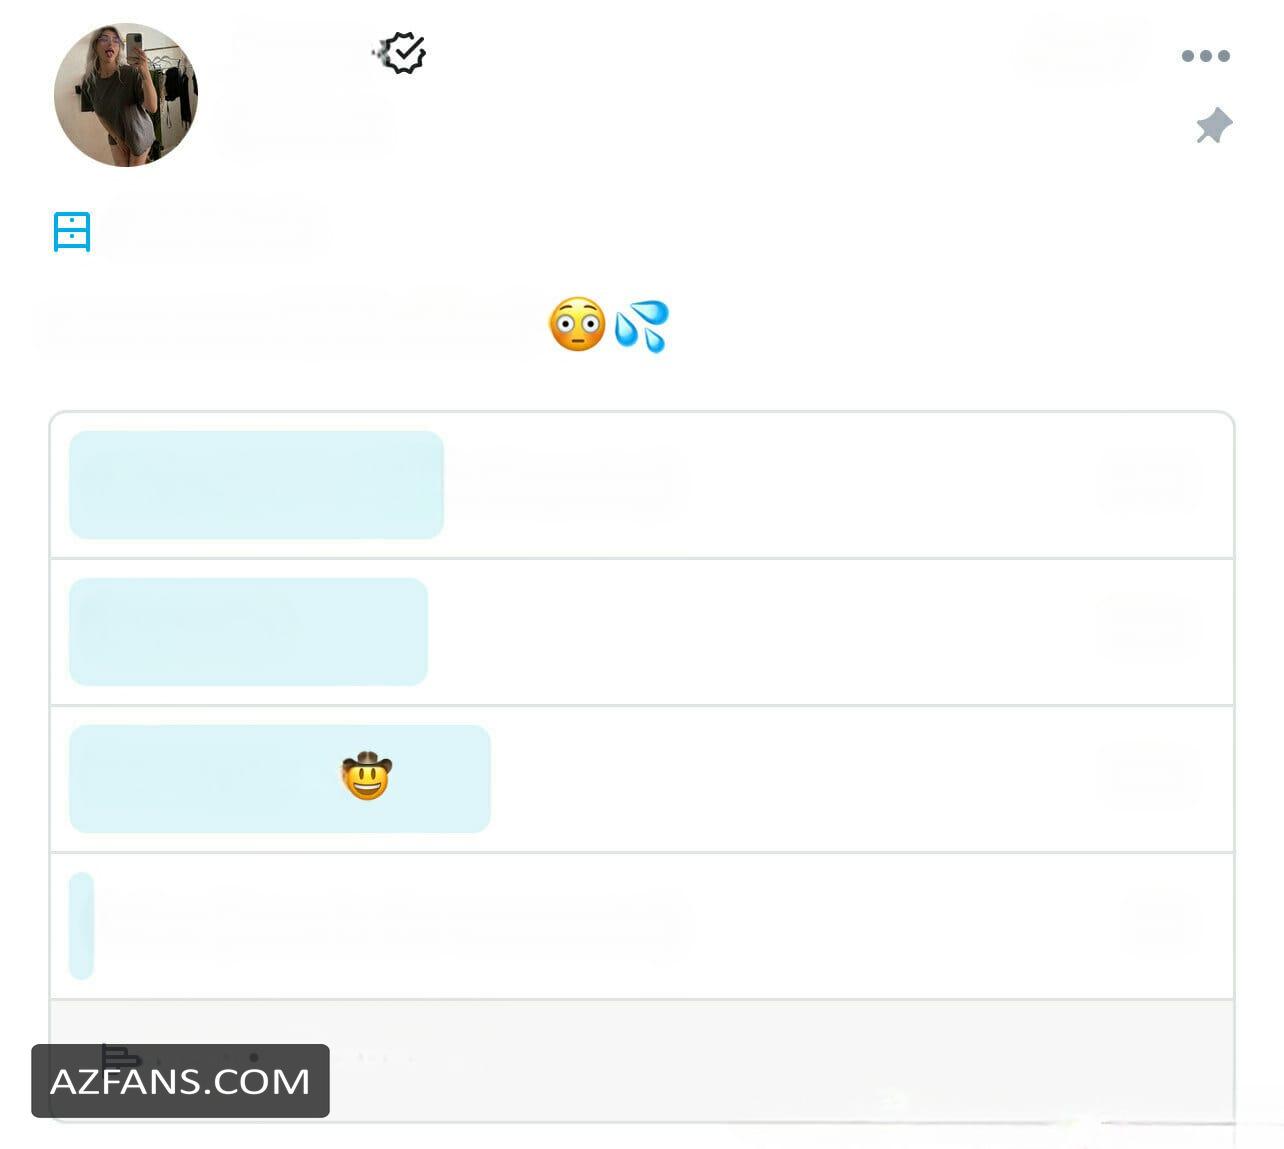This screenshot has height=1149, width=1284.
Task: Select poll option with the cowboy emoji
Action: pyautogui.click(x=642, y=779)
